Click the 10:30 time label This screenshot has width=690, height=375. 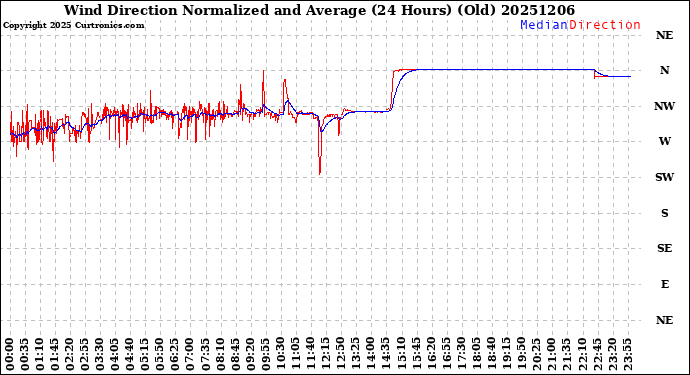pyautogui.click(x=281, y=354)
